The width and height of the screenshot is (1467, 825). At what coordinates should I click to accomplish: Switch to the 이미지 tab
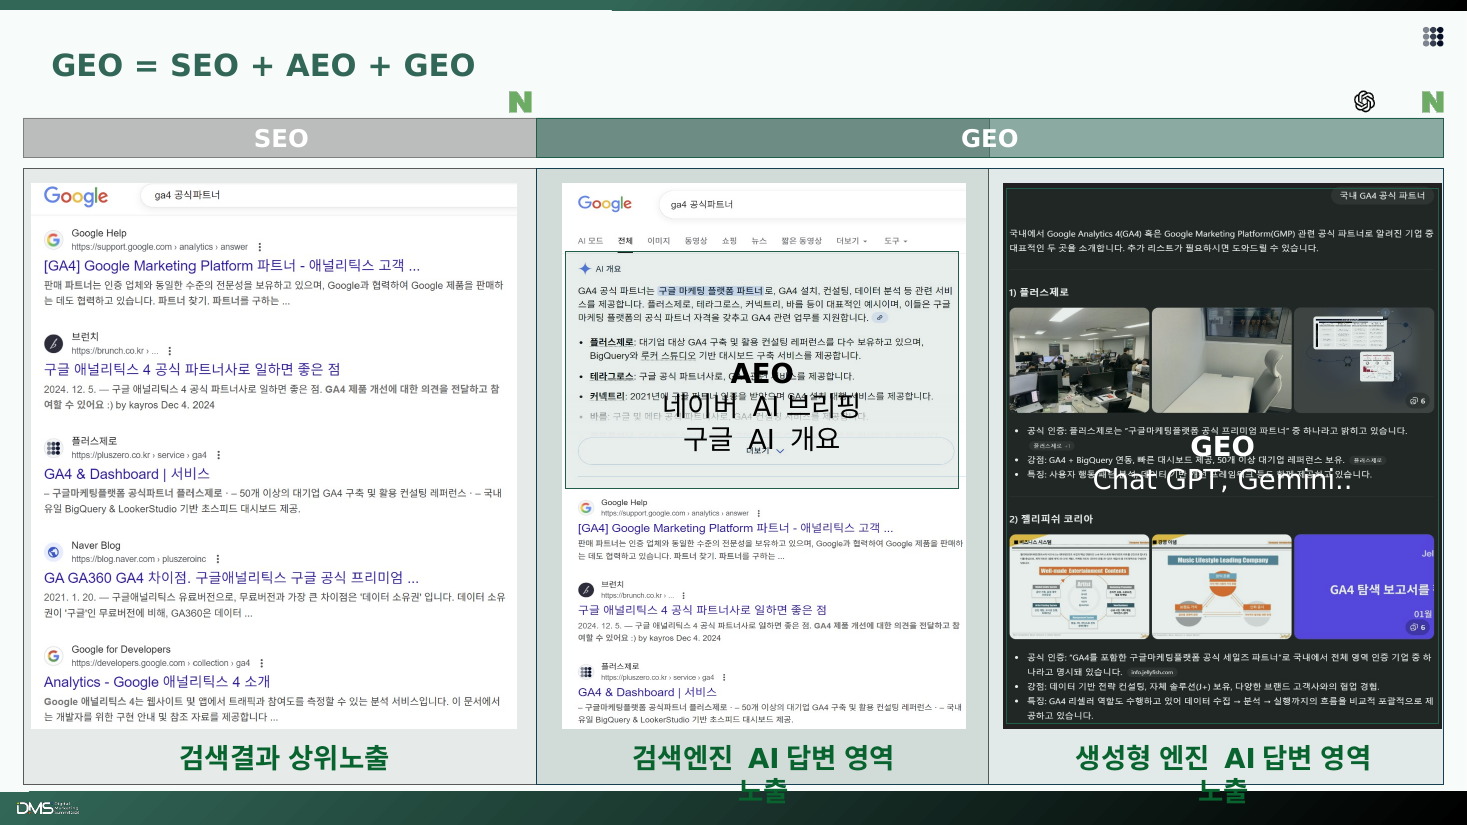point(658,241)
